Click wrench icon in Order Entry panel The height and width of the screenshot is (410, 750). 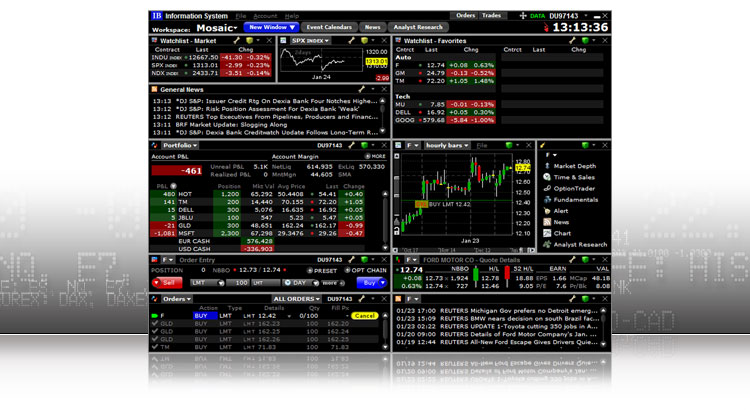pyautogui.click(x=352, y=259)
